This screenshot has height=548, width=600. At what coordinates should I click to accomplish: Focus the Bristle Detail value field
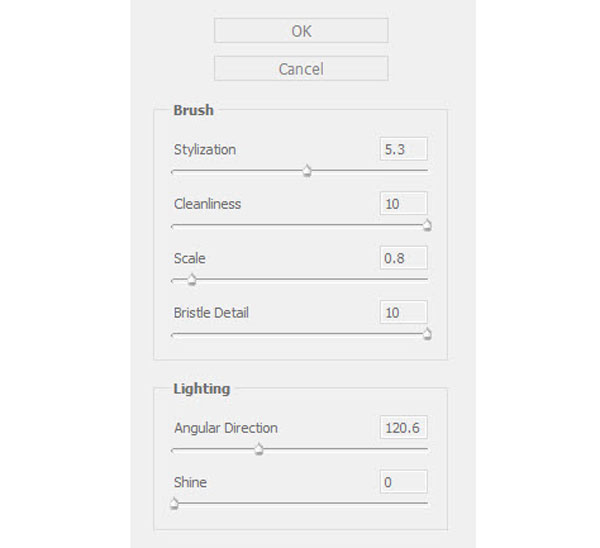403,312
